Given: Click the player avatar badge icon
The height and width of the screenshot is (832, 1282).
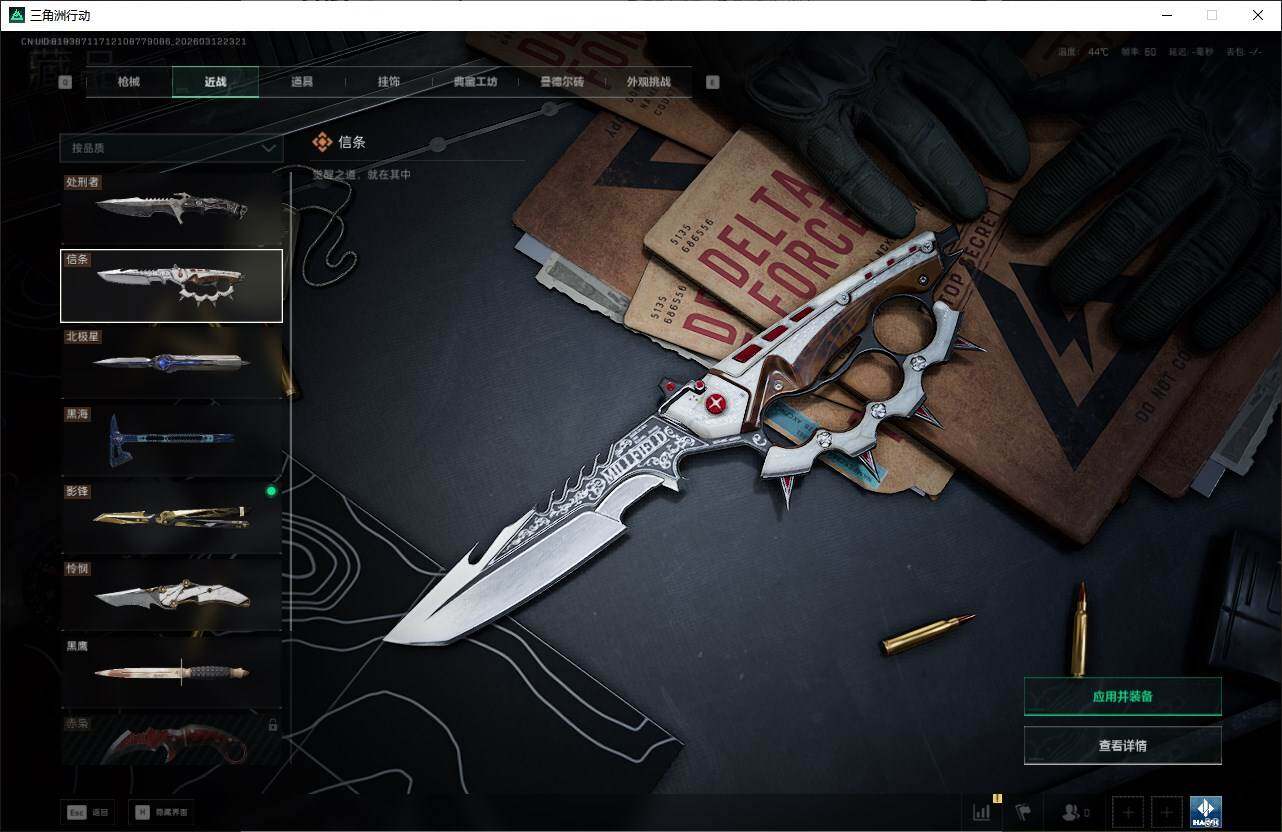Looking at the screenshot, I should [x=1206, y=812].
